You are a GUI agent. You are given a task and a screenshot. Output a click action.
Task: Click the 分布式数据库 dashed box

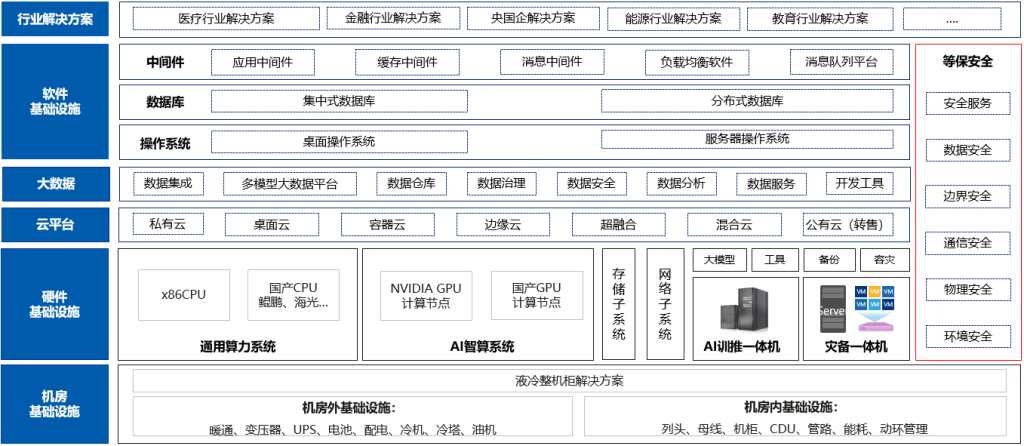coord(746,101)
